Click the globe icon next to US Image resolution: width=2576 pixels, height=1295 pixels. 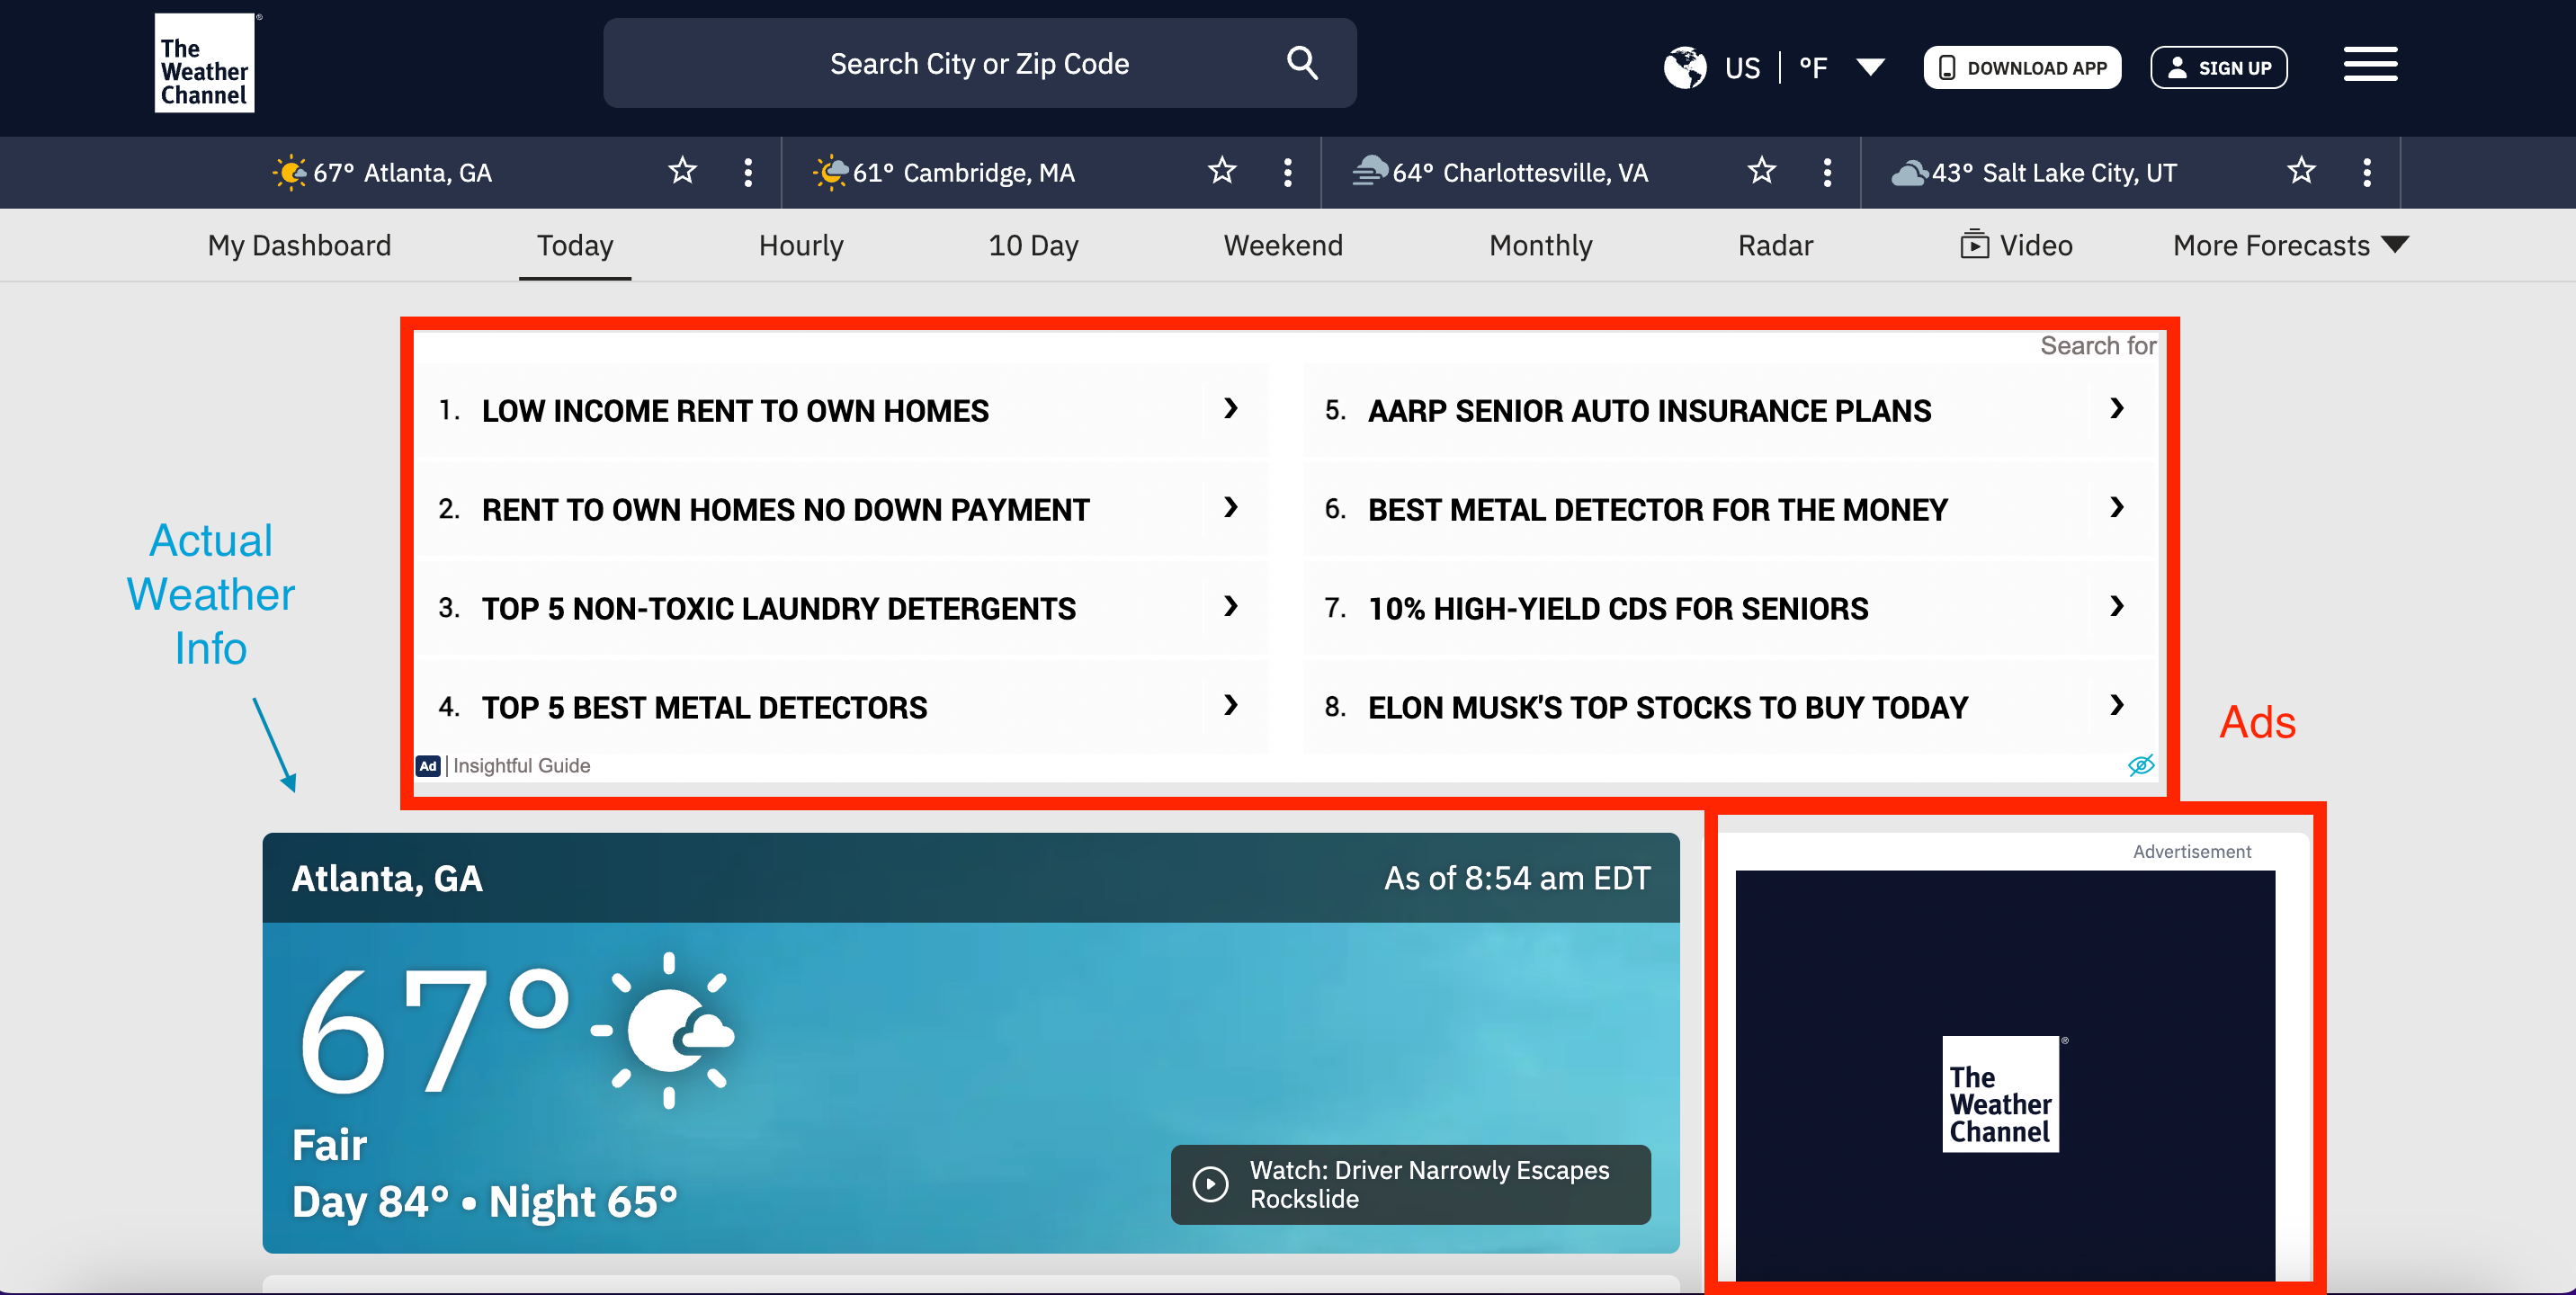pyautogui.click(x=1685, y=67)
